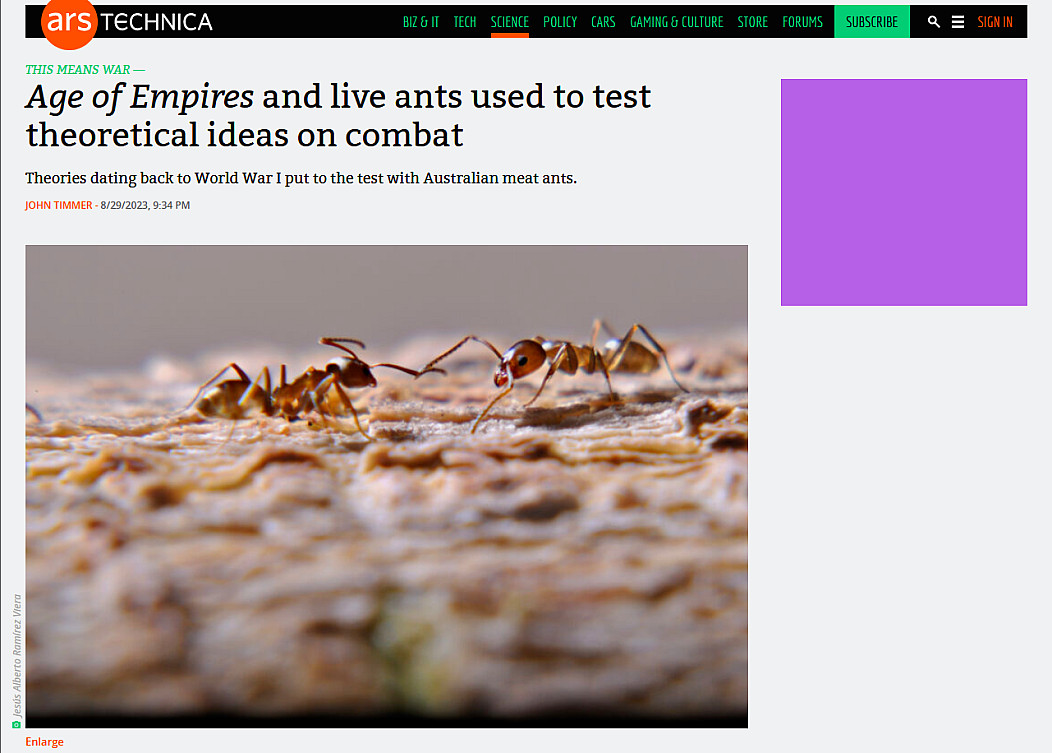Click the camera icon beside photo credit
The image size is (1052, 753).
[x=16, y=723]
